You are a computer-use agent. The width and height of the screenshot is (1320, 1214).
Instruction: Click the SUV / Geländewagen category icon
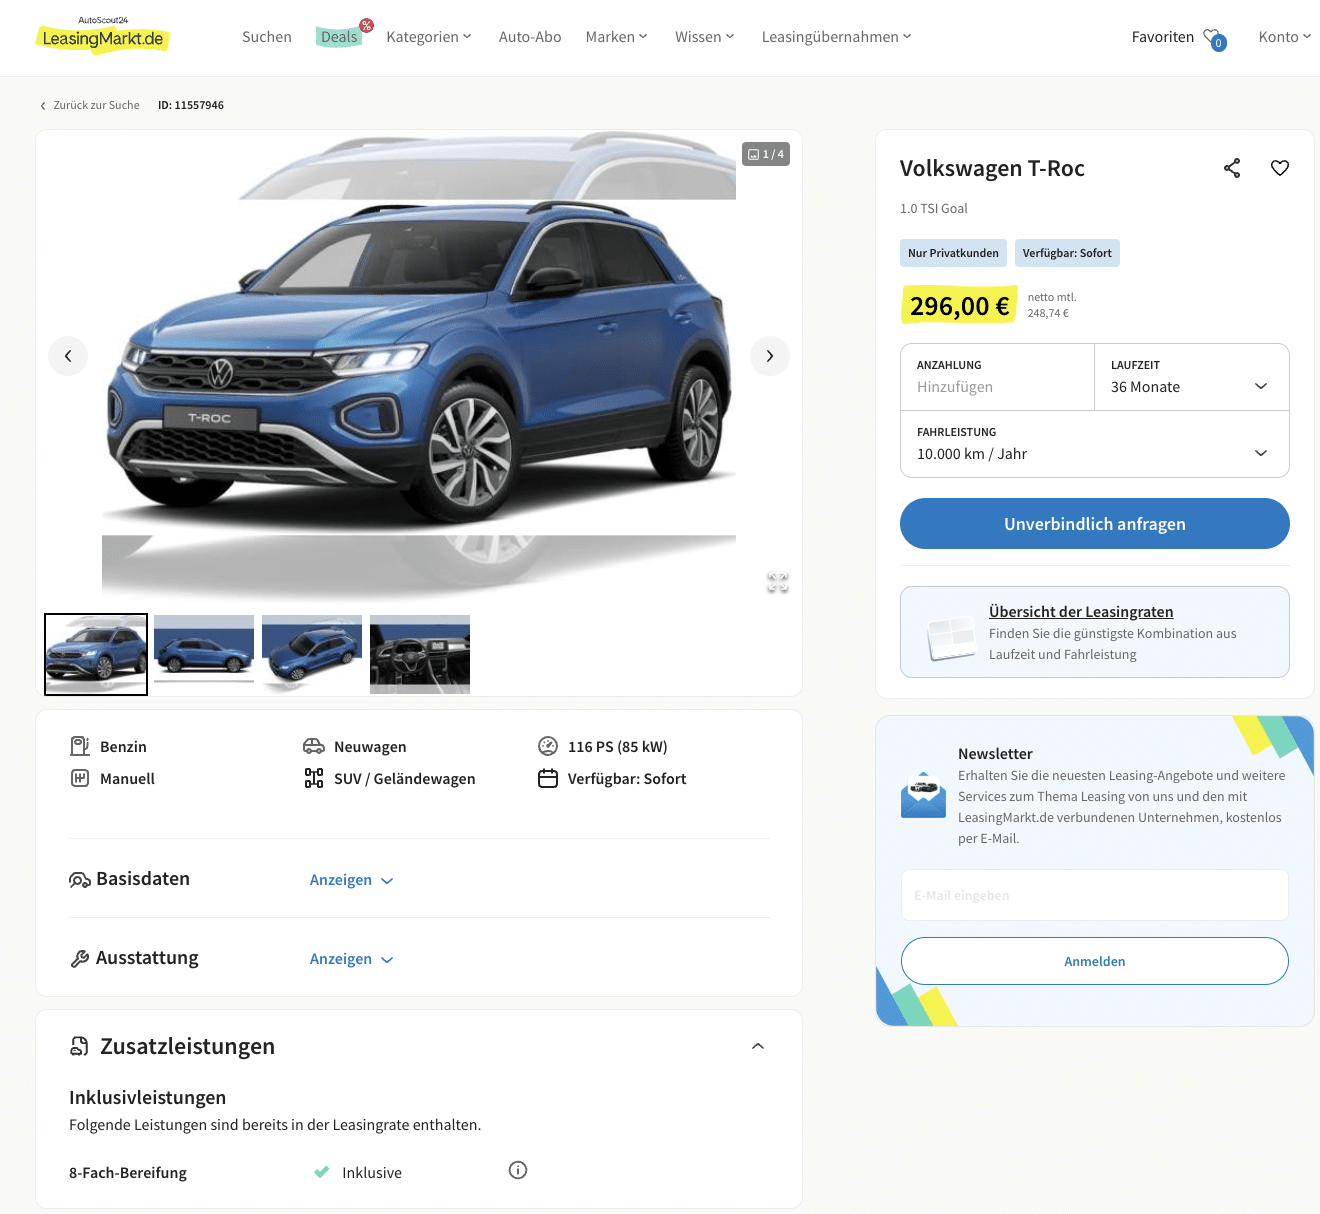(x=314, y=778)
